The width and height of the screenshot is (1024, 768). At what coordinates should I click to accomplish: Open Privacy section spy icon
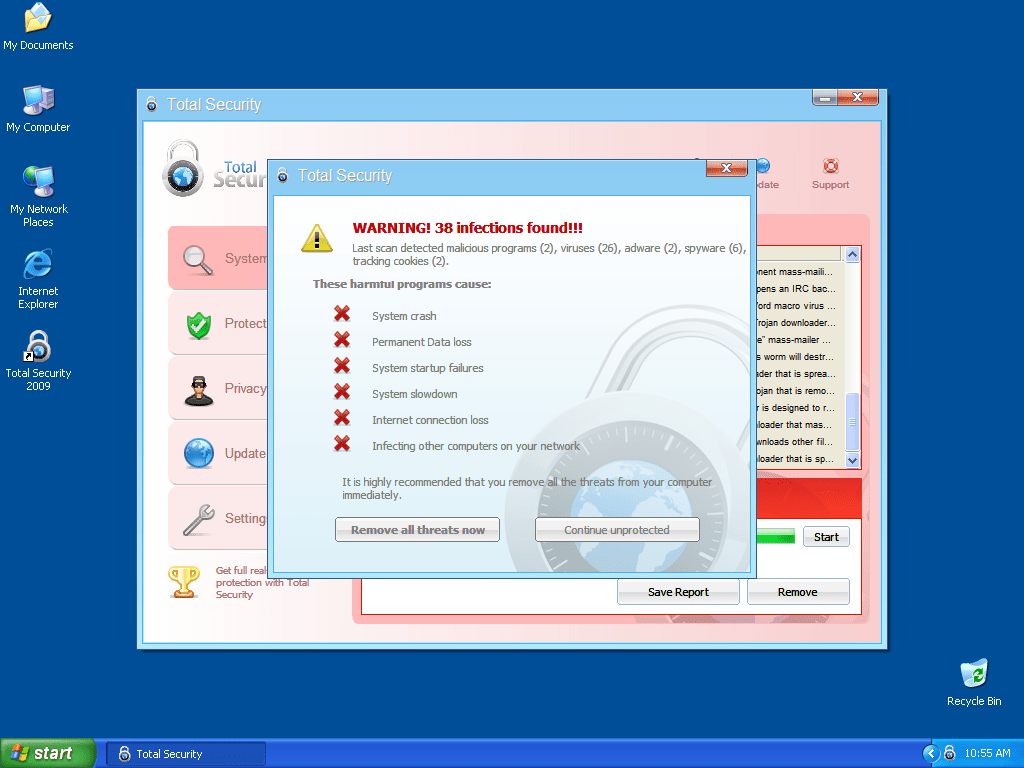point(199,389)
